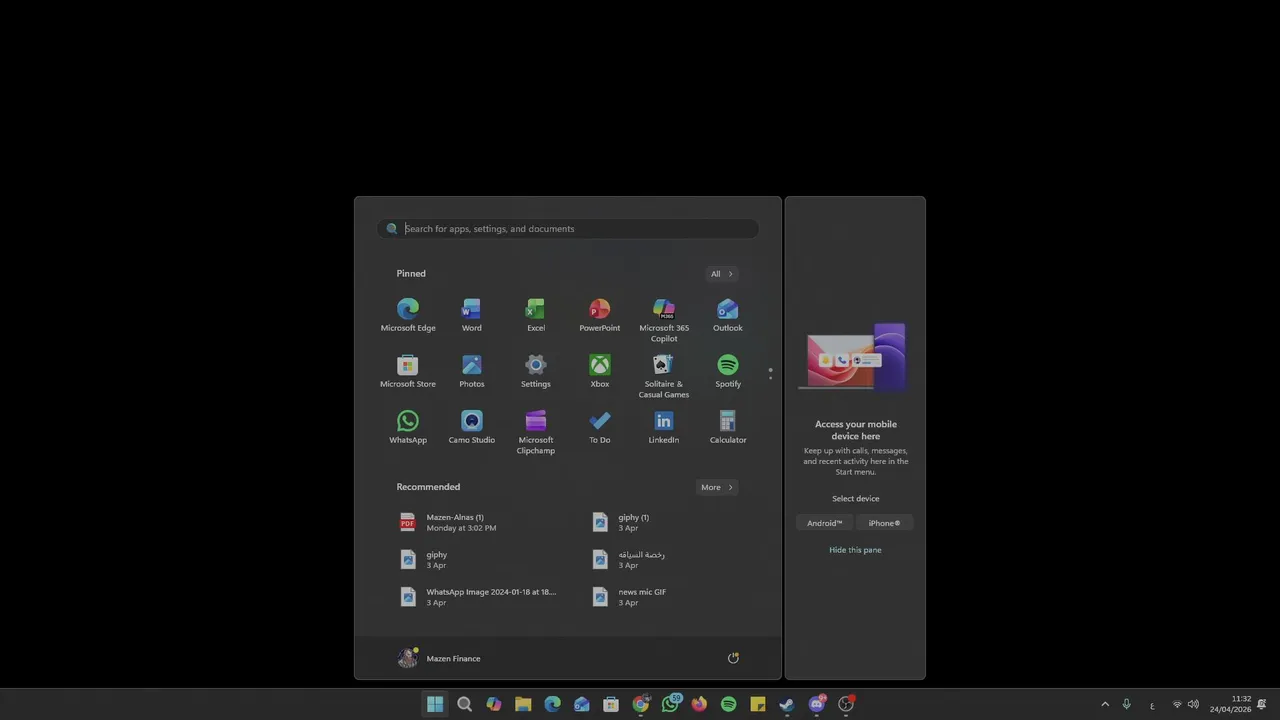The width and height of the screenshot is (1280, 720).
Task: Open the Mazen Finance user account menu
Action: [440, 658]
